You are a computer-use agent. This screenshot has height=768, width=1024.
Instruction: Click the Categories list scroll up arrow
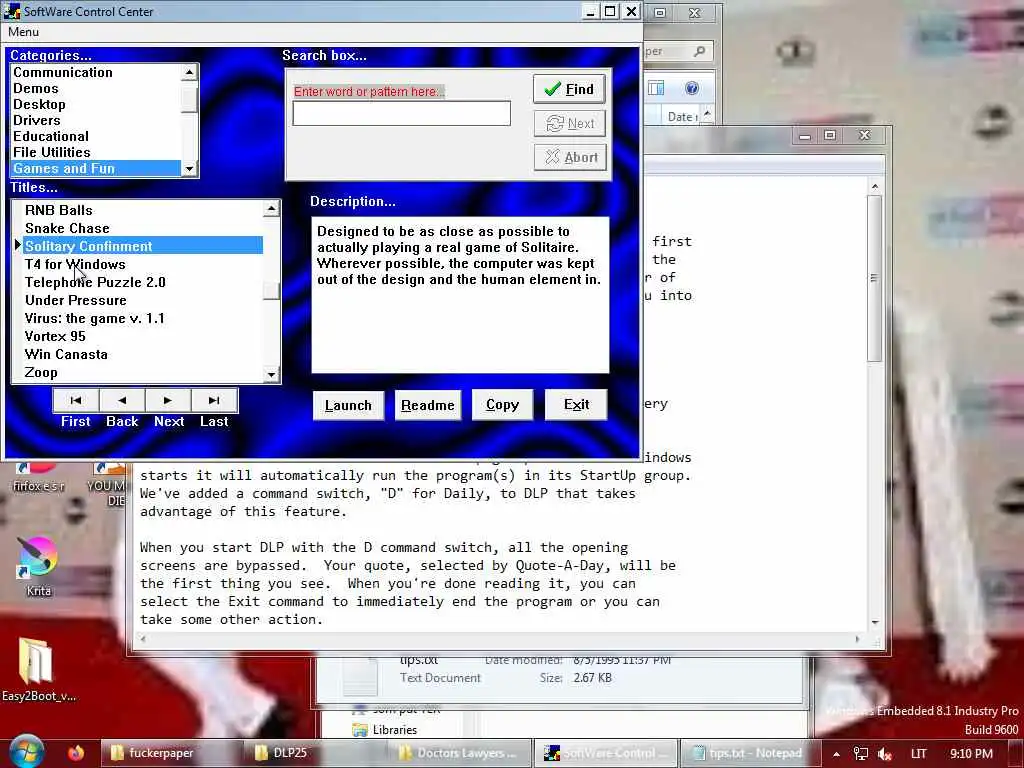pyautogui.click(x=189, y=72)
